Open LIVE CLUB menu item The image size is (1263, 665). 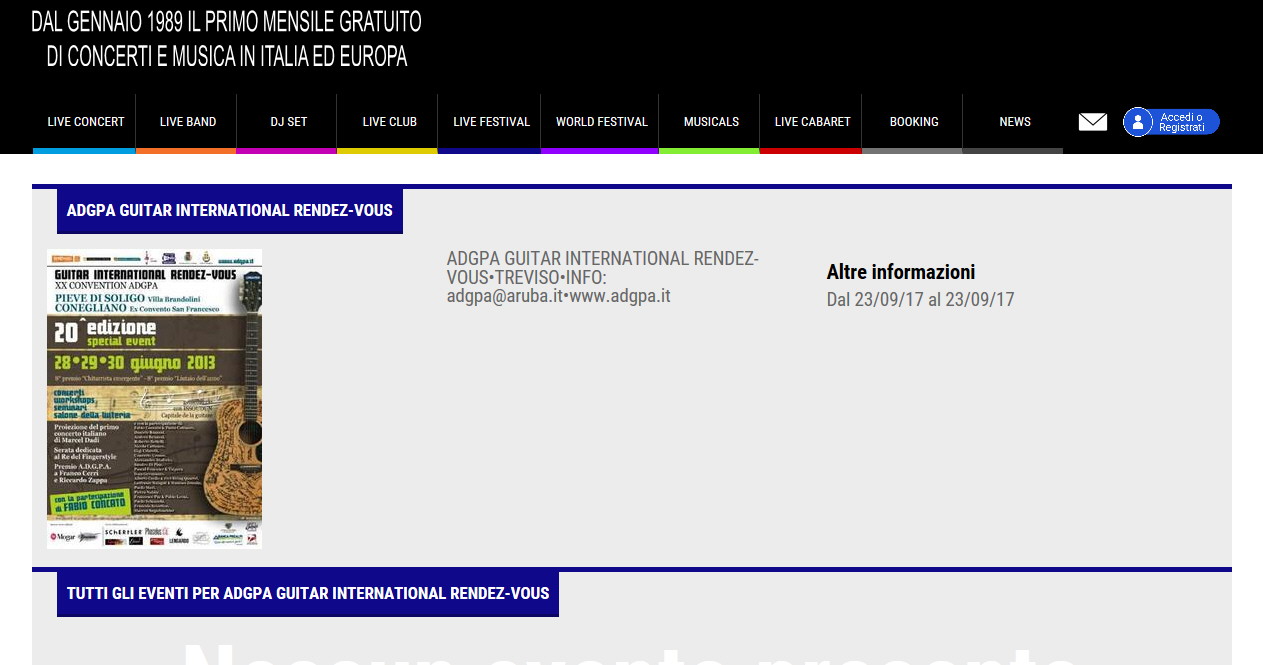tap(389, 123)
